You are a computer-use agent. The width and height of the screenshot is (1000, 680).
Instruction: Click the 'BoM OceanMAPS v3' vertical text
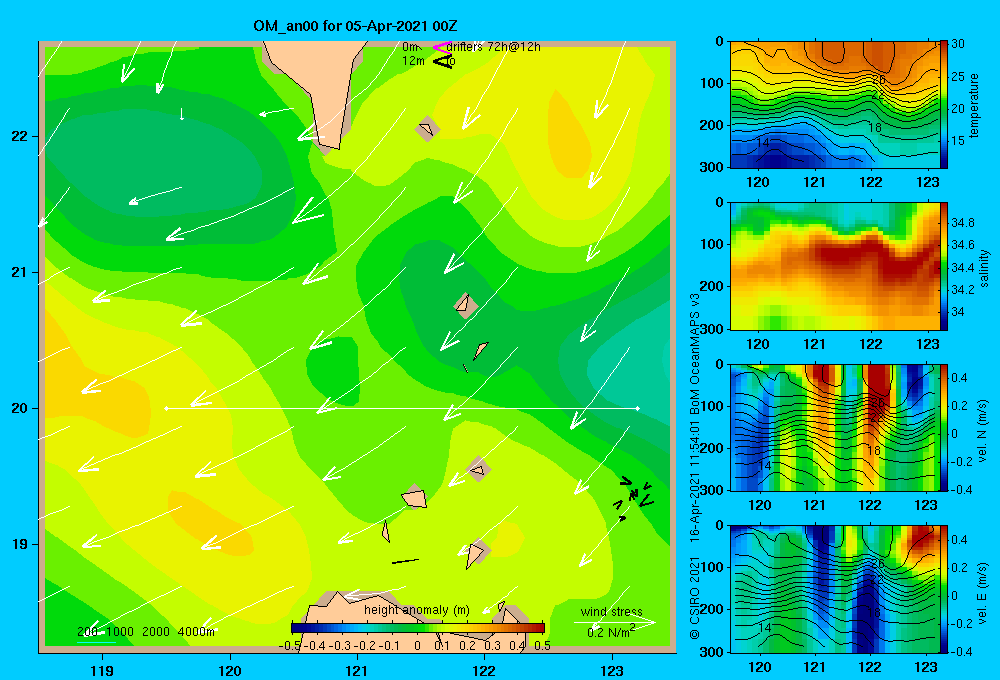pos(695,355)
